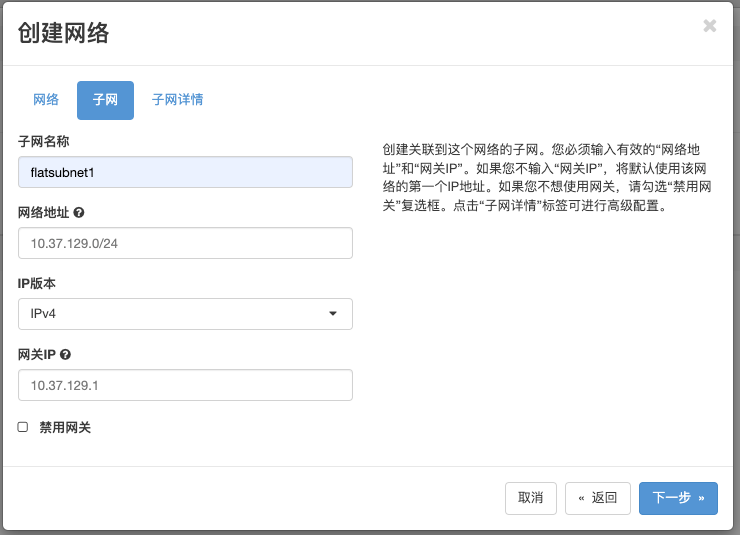This screenshot has height=535, width=740.
Task: Click the 网关IP input showing 10.37.129.1
Action: (x=185, y=385)
